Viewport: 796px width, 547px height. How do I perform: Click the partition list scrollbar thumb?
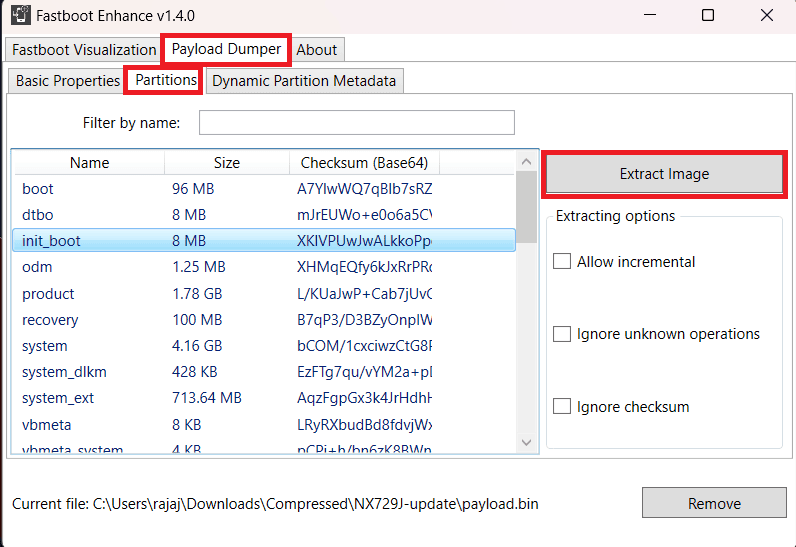526,207
